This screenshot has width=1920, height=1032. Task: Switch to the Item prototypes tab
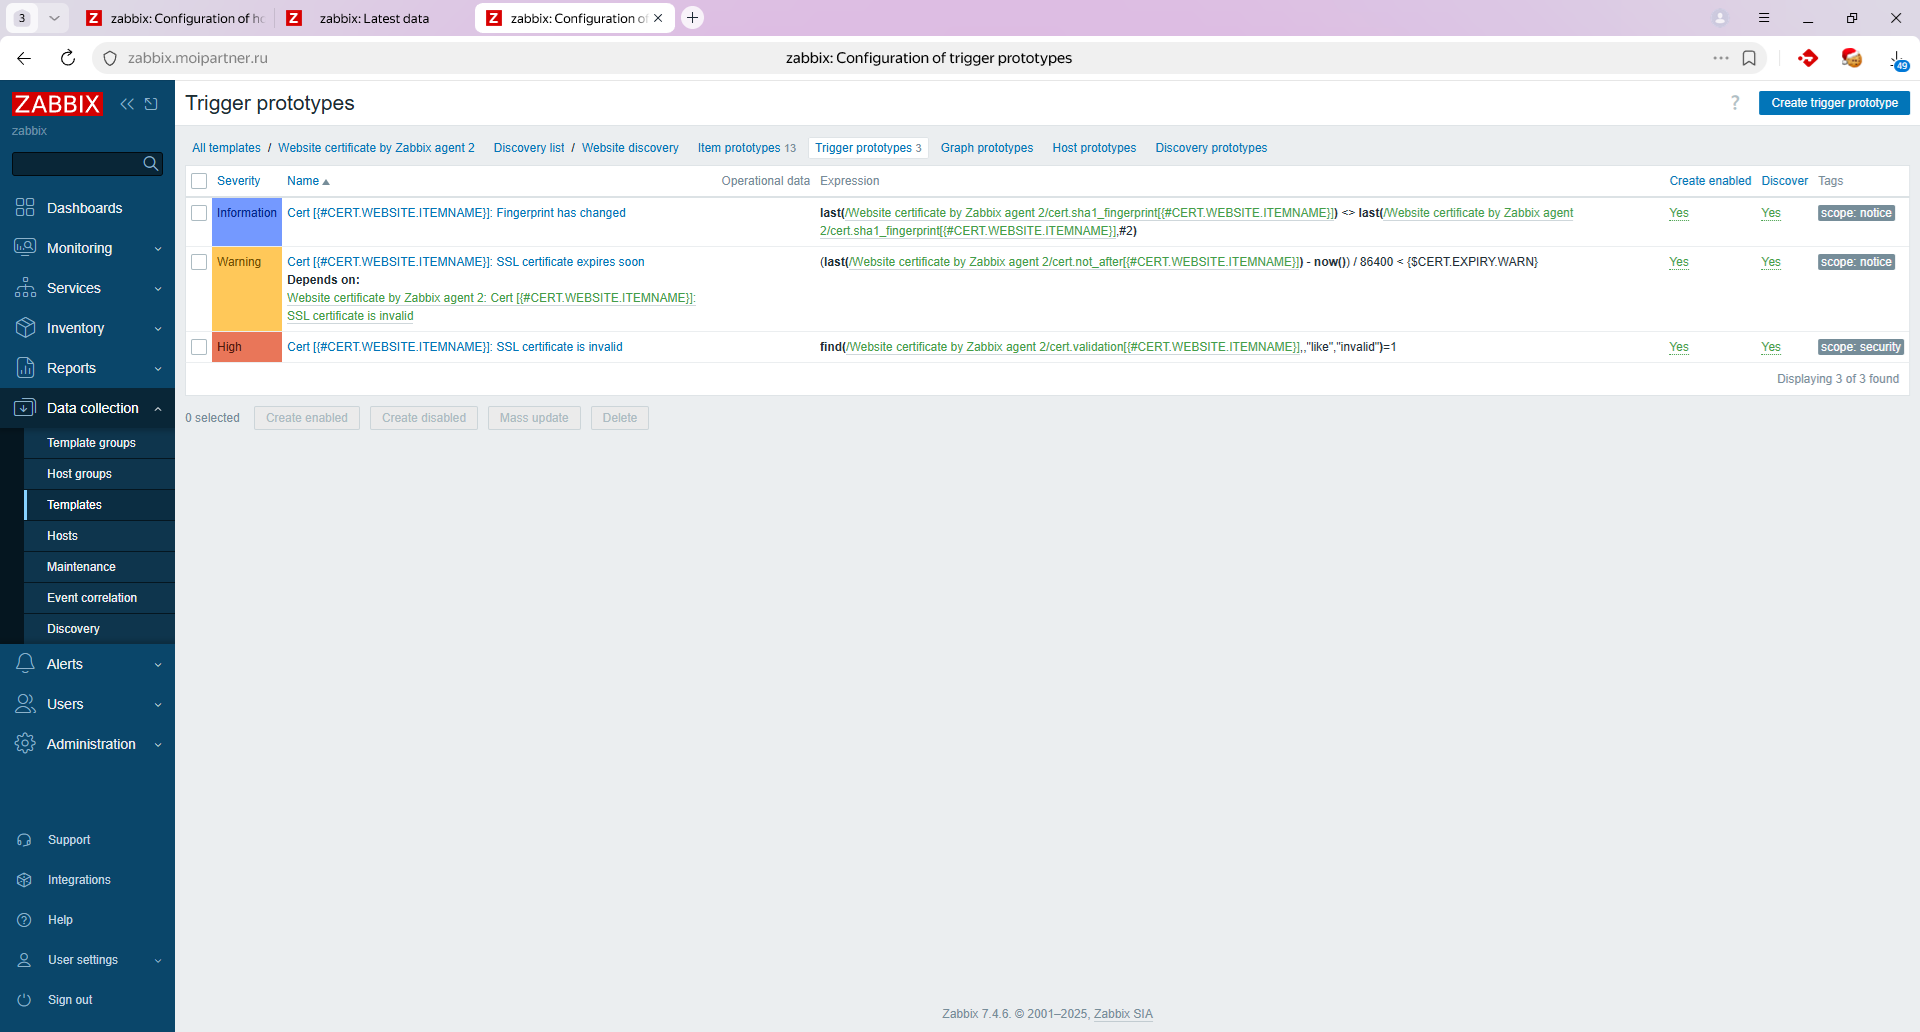pyautogui.click(x=739, y=148)
